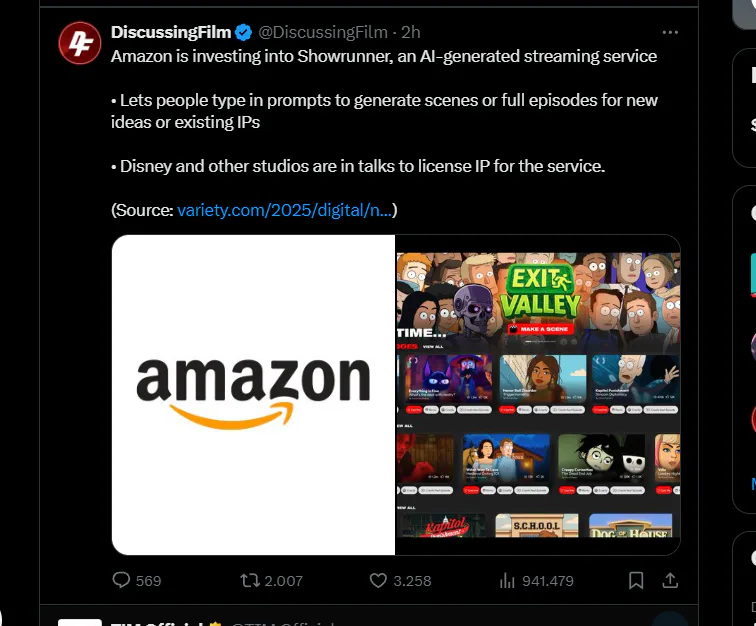Bookmark the DiscussingFilm tweet
The image size is (756, 626).
pyautogui.click(x=636, y=580)
